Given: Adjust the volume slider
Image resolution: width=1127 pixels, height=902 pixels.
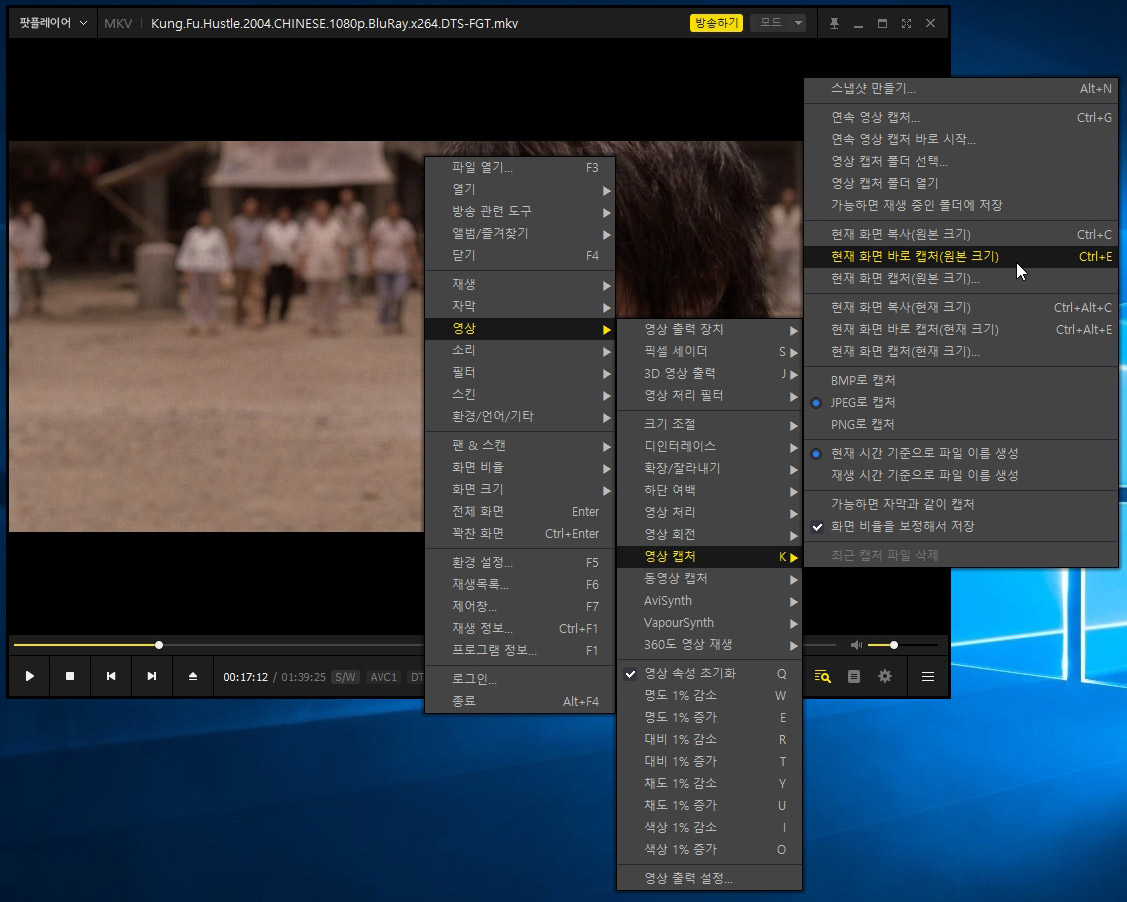Looking at the screenshot, I should pyautogui.click(x=903, y=645).
